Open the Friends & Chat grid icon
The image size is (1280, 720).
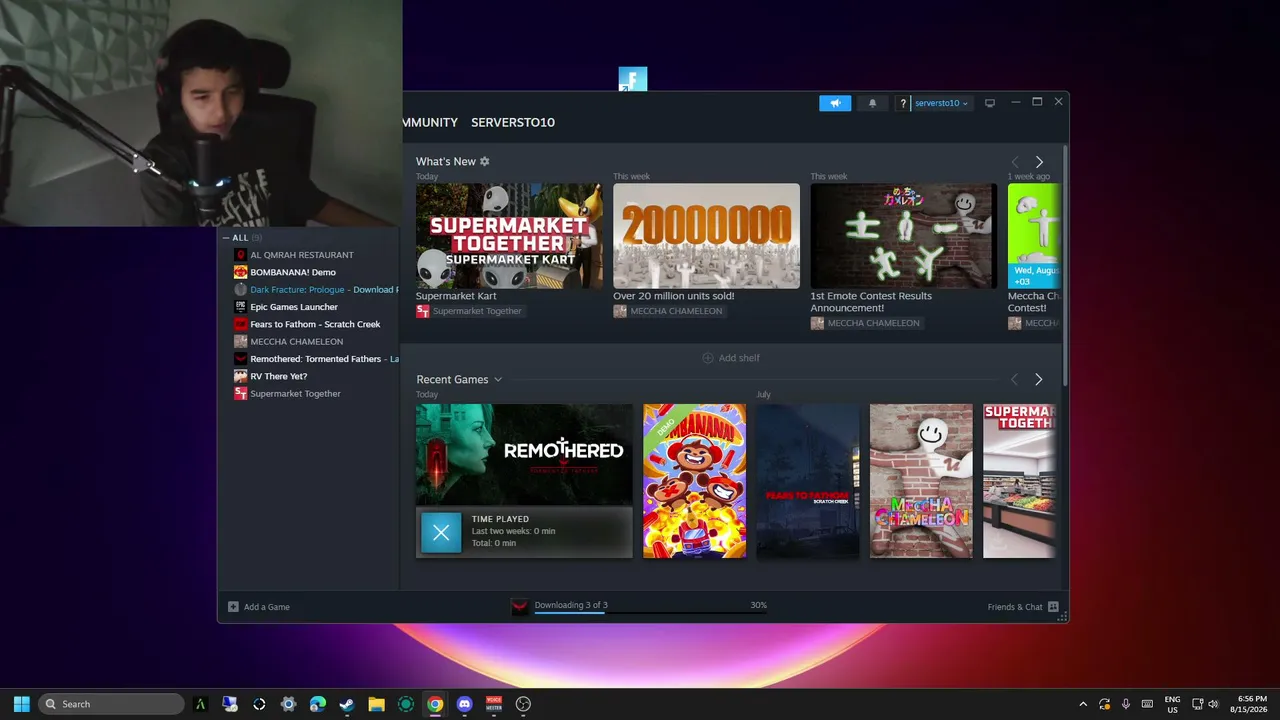tap(1053, 607)
